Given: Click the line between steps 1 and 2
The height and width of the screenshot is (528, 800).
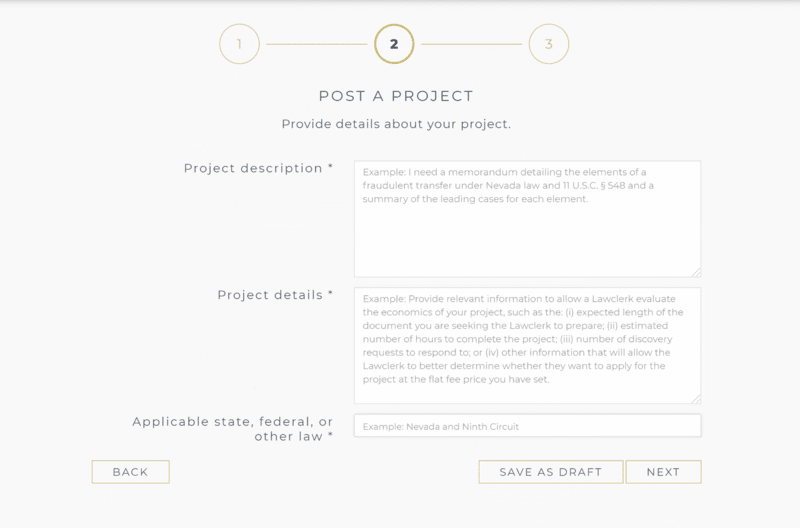Looking at the screenshot, I should coord(317,44).
